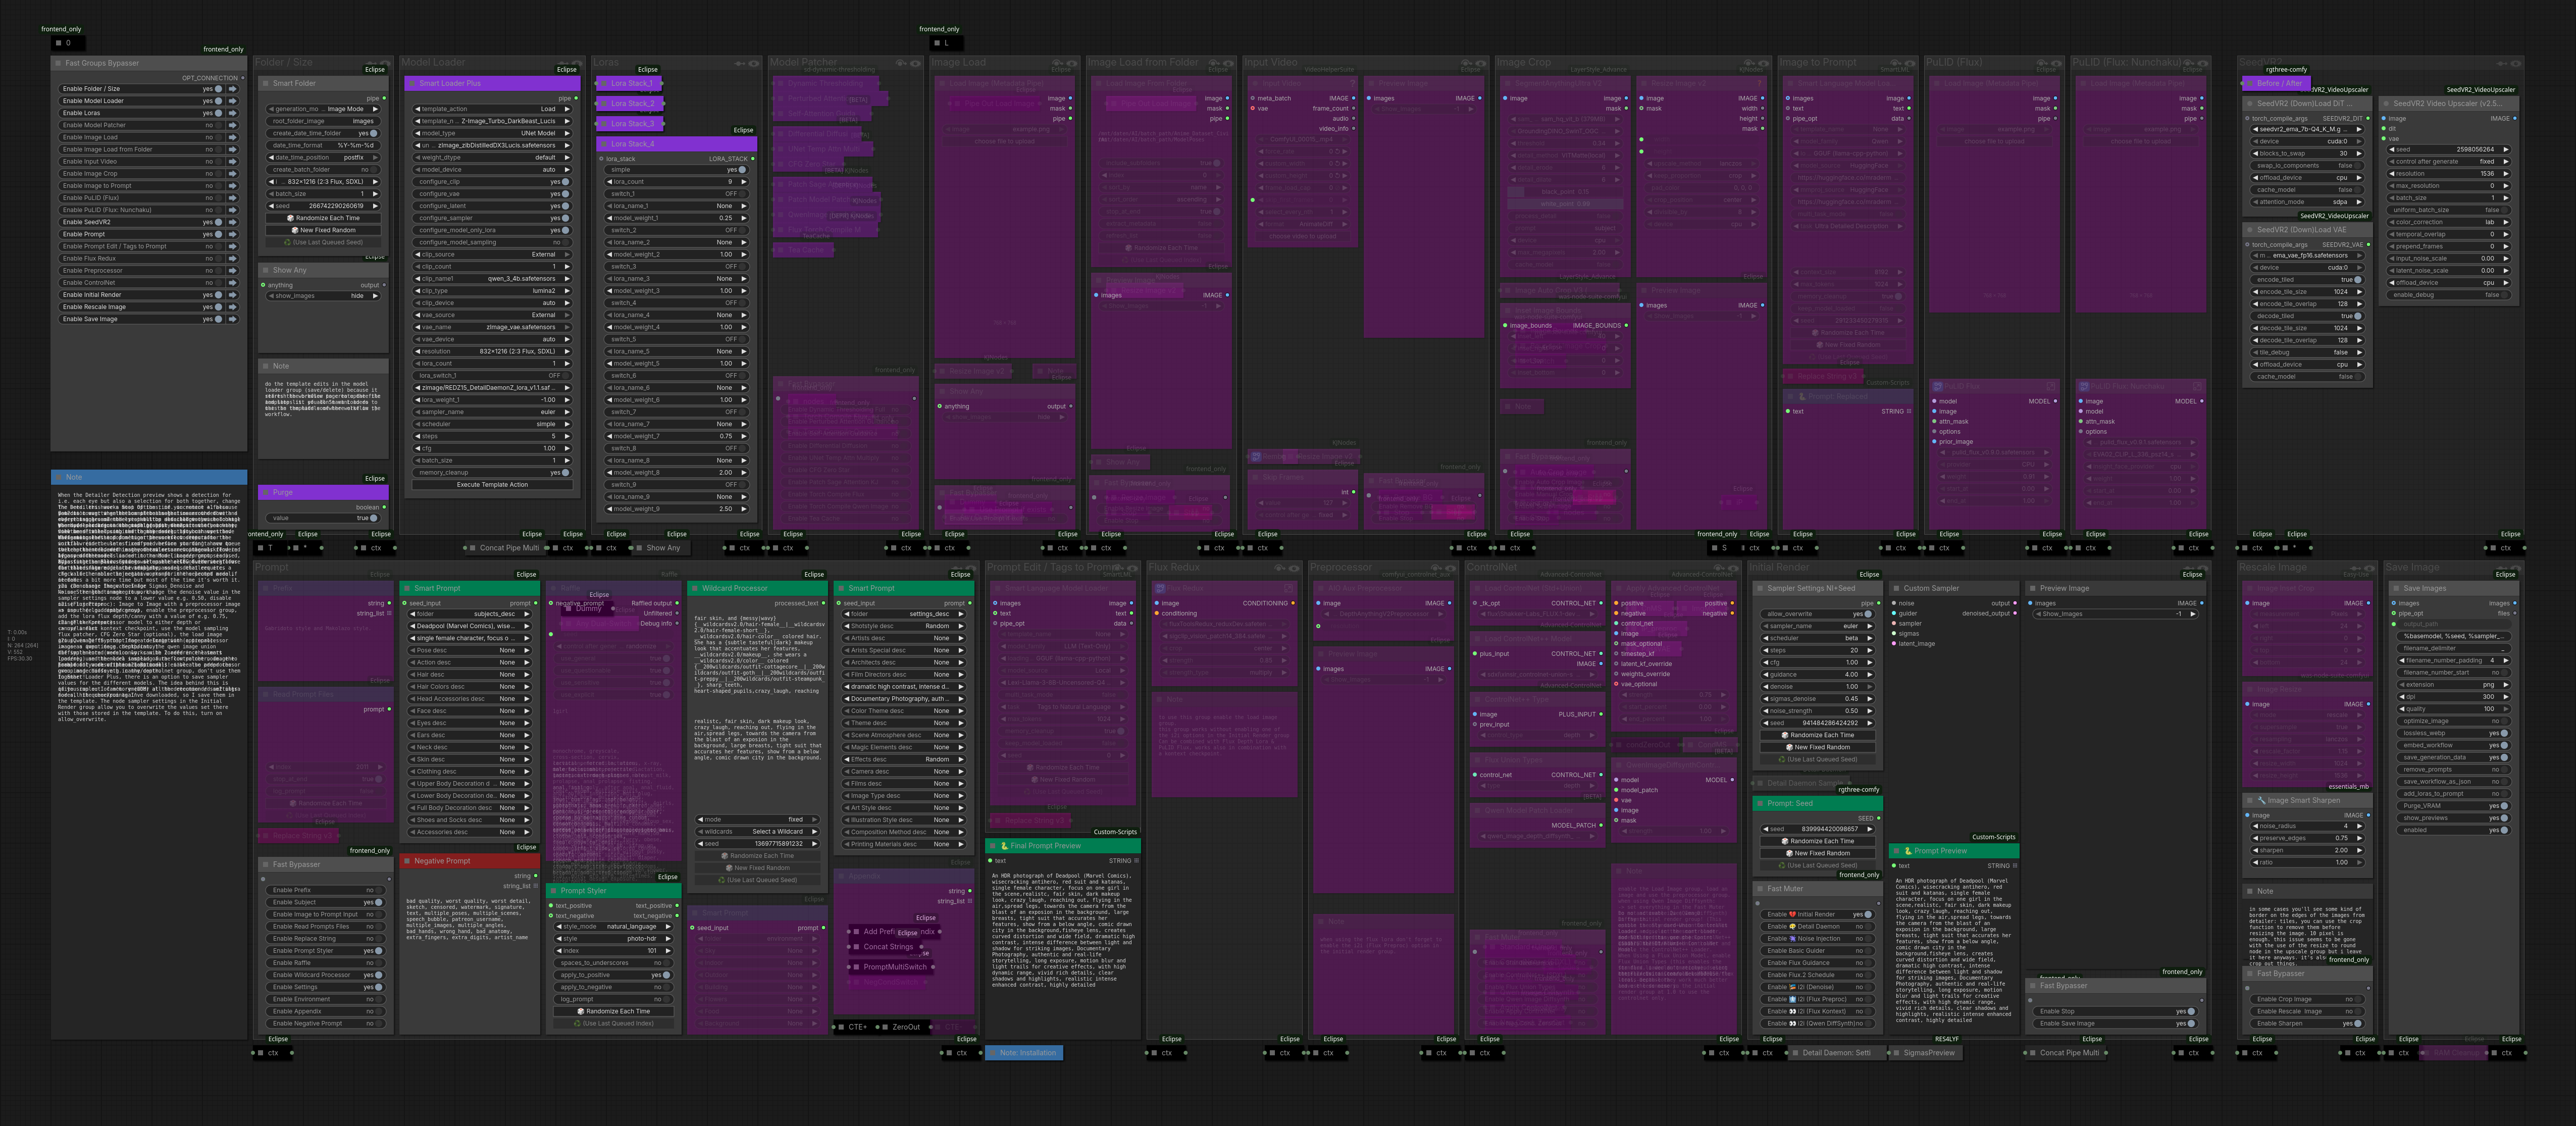Viewport: 2576px width, 1126px height.
Task: Collapse the Fast Muter node via its title dot
Action: (1760, 889)
